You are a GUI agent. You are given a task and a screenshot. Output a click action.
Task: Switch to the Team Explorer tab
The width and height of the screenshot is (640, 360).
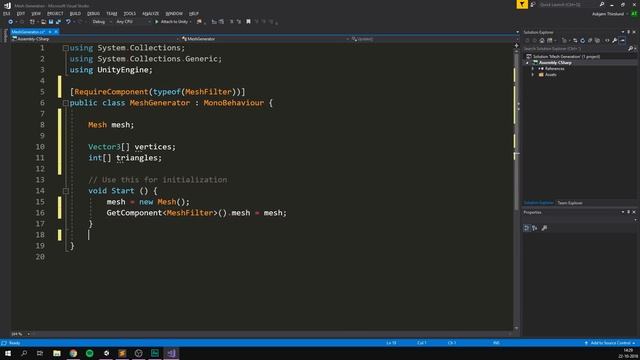(x=570, y=203)
